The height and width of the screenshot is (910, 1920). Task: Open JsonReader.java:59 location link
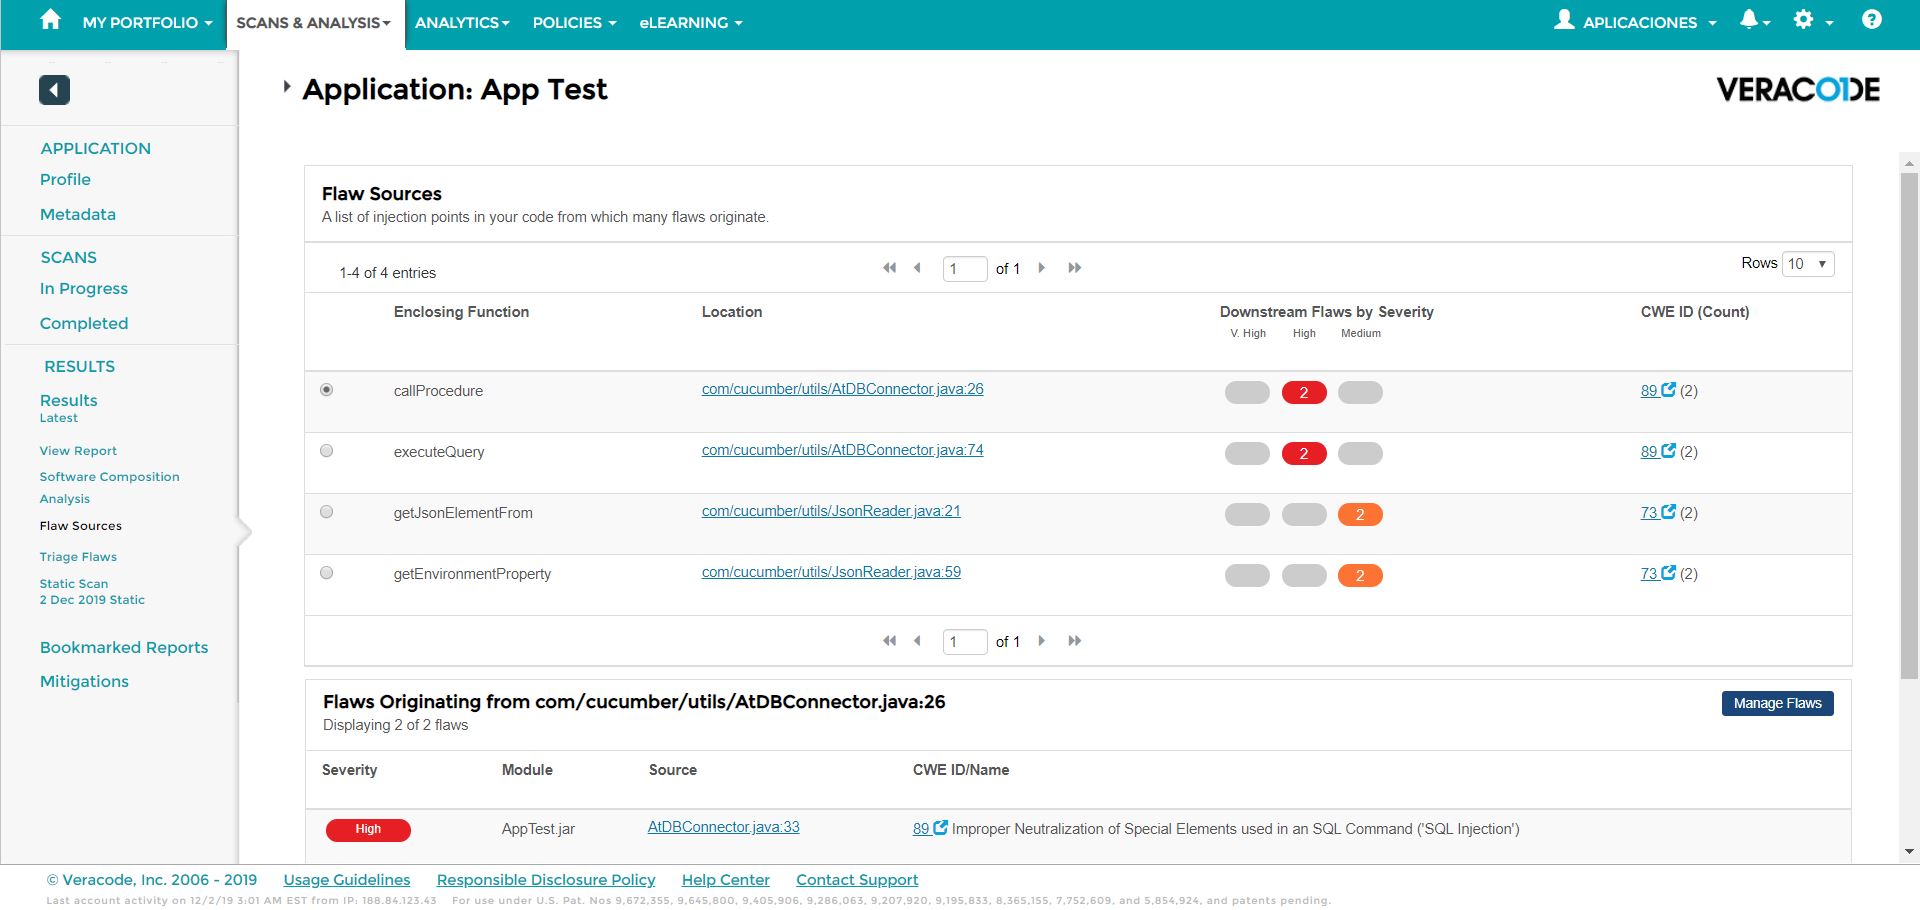pos(831,572)
